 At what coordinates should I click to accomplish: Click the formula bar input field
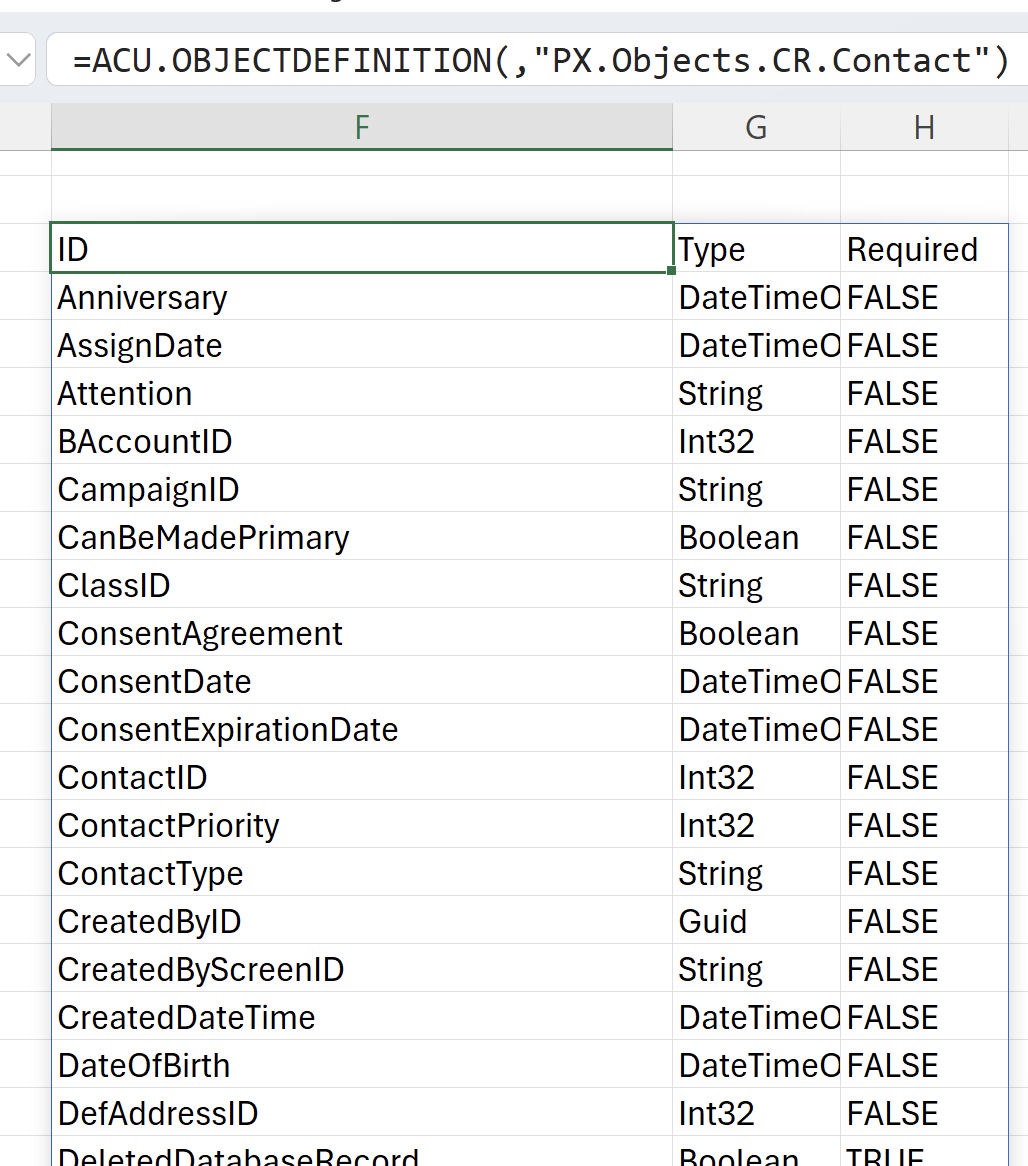point(540,61)
